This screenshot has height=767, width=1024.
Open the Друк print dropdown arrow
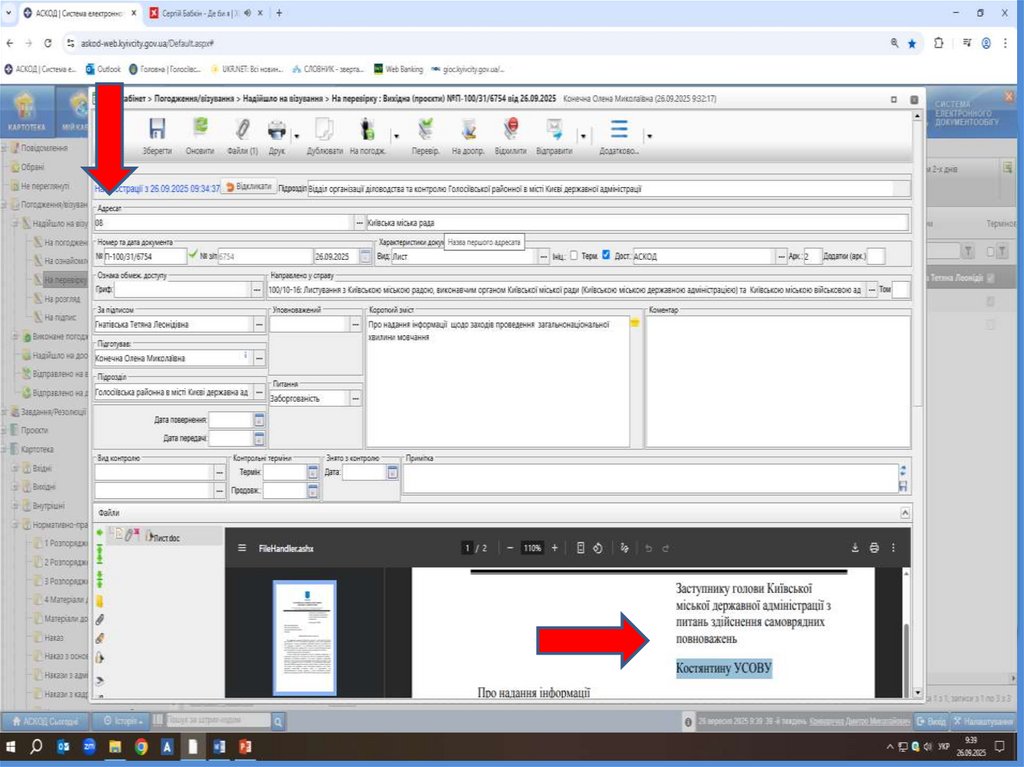point(295,135)
